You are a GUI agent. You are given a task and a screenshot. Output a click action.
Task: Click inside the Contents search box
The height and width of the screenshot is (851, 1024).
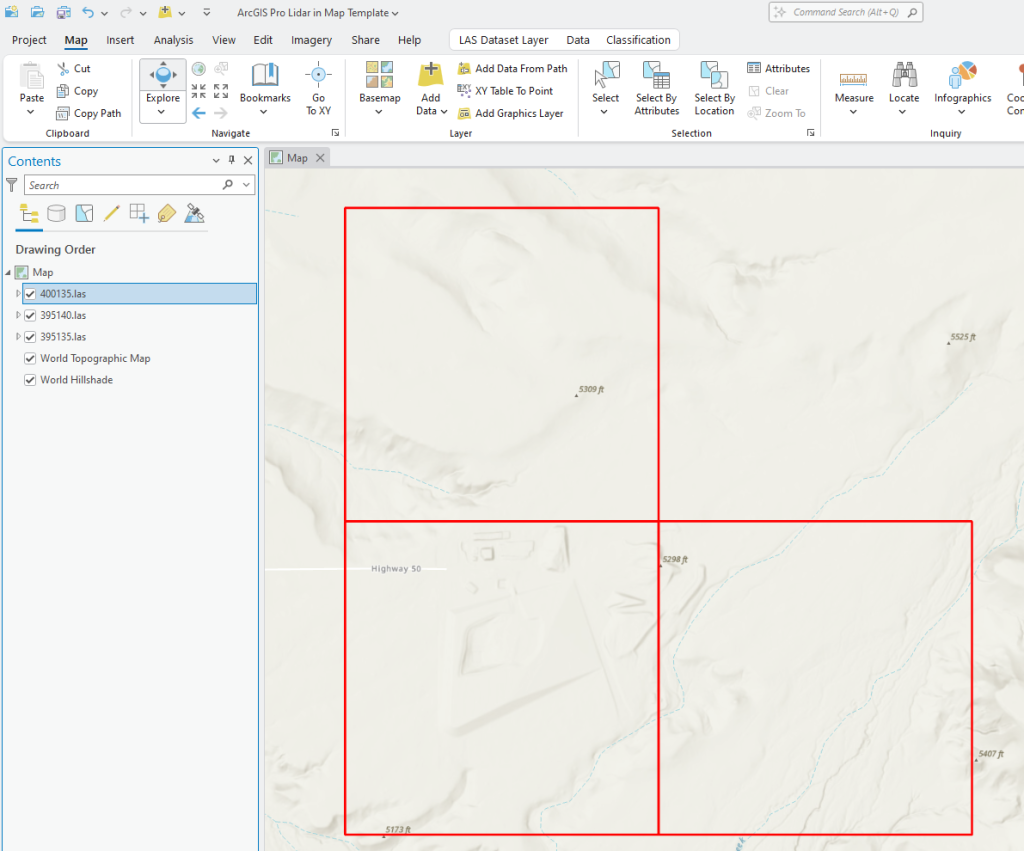point(130,185)
